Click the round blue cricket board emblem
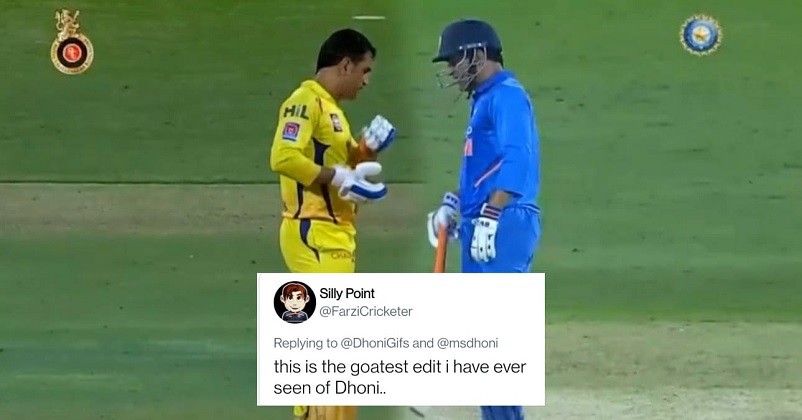This screenshot has width=802, height=420. (701, 35)
